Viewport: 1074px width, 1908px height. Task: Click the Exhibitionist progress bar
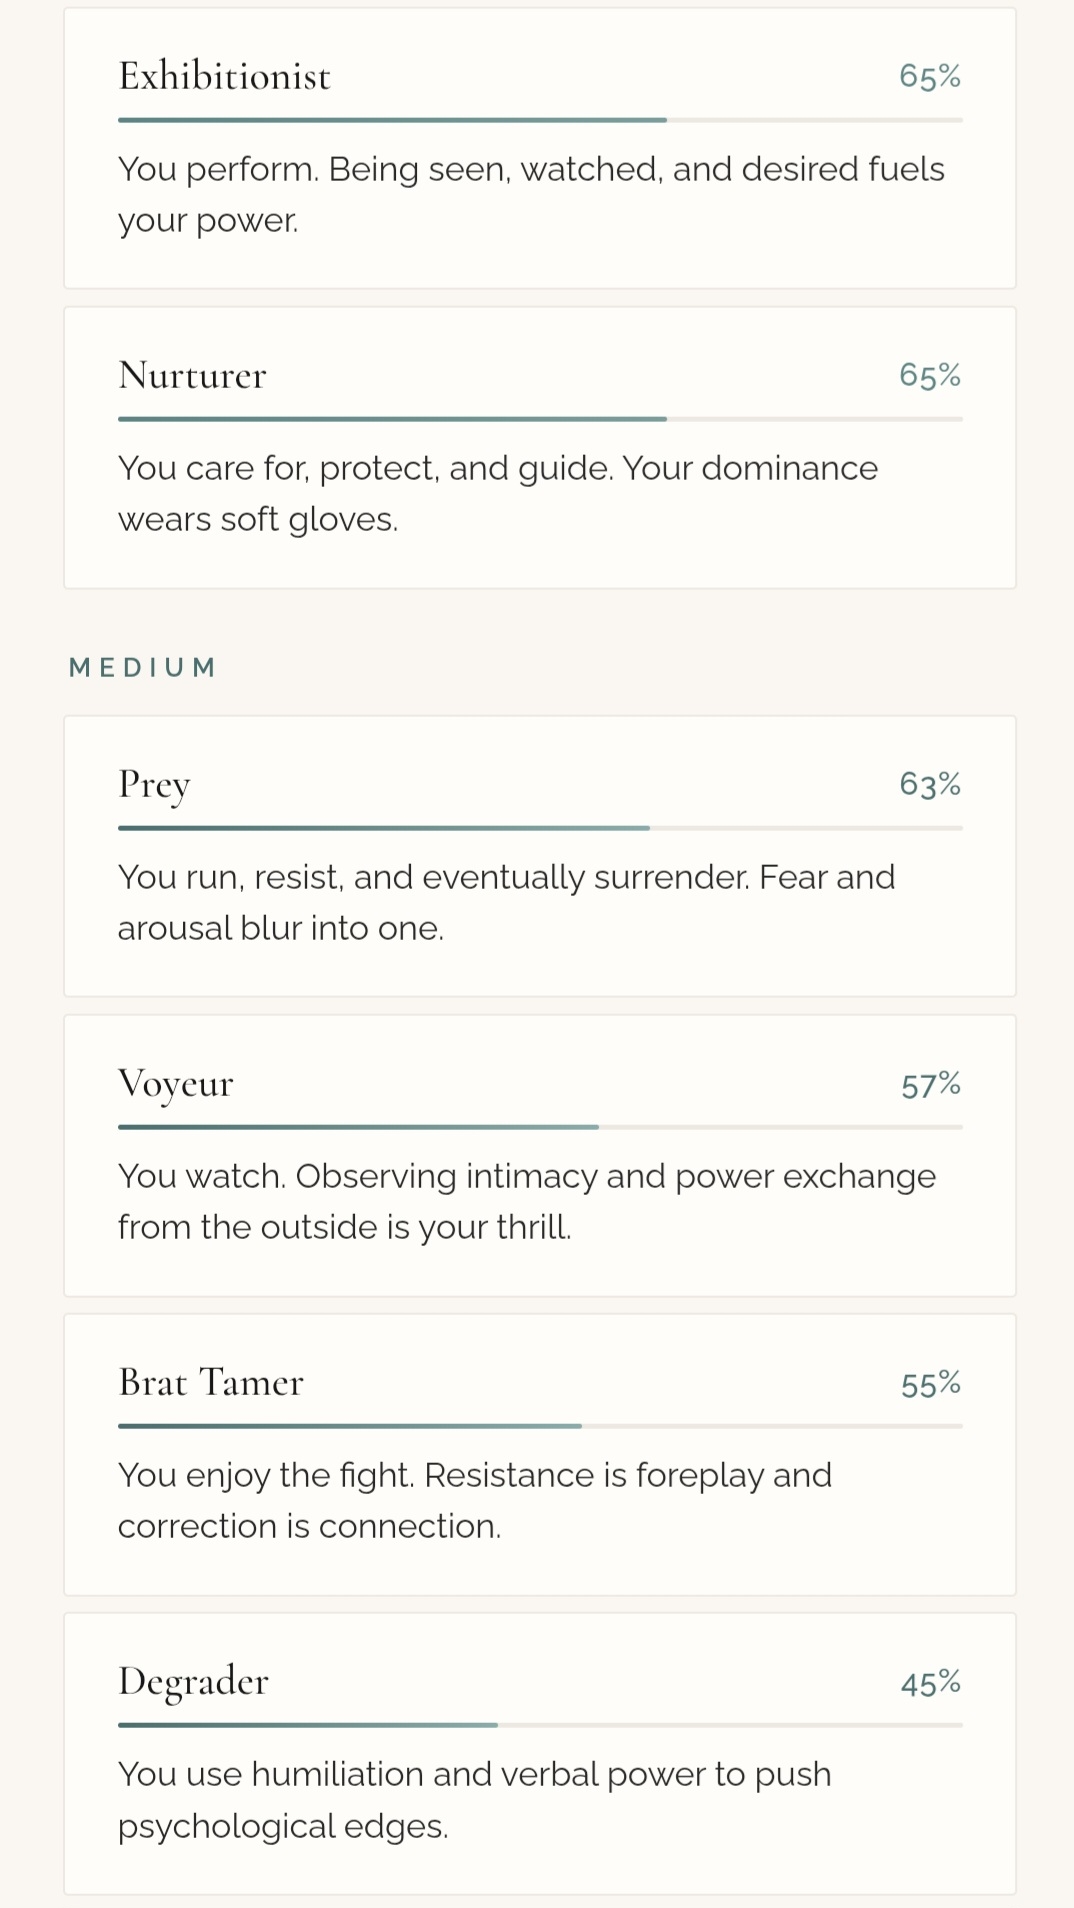click(x=540, y=120)
